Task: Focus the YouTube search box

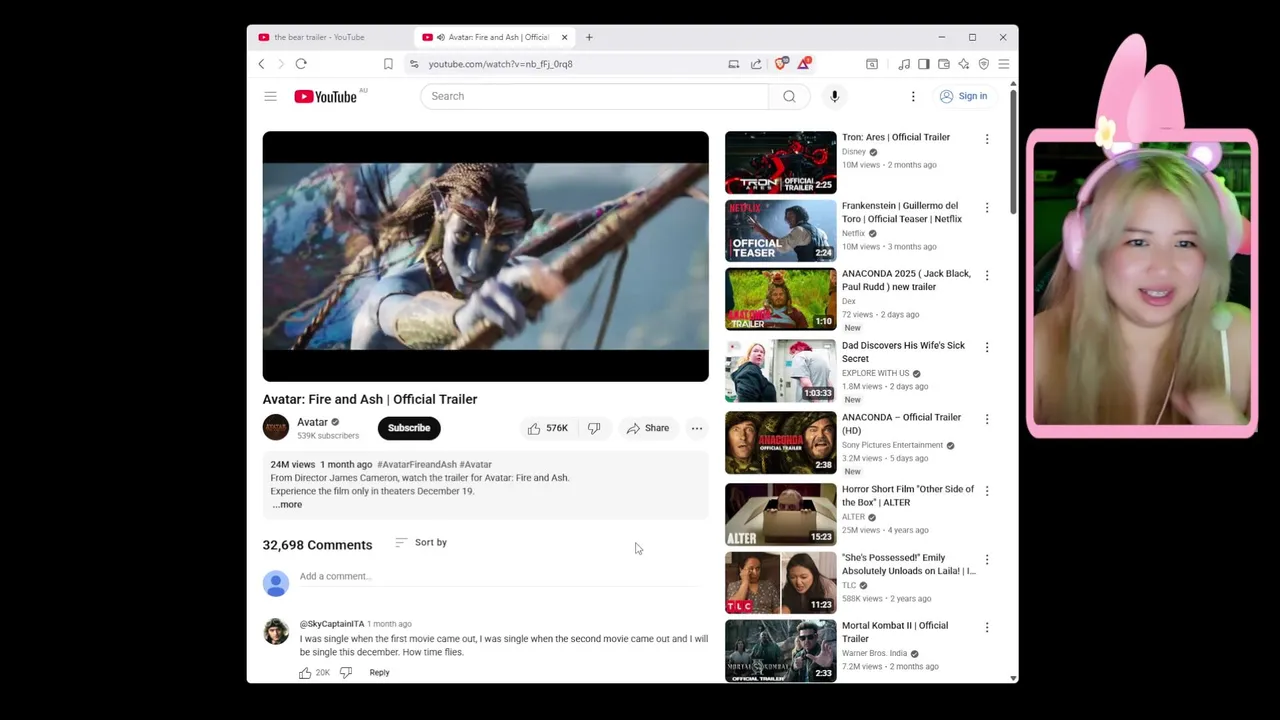Action: tap(595, 96)
